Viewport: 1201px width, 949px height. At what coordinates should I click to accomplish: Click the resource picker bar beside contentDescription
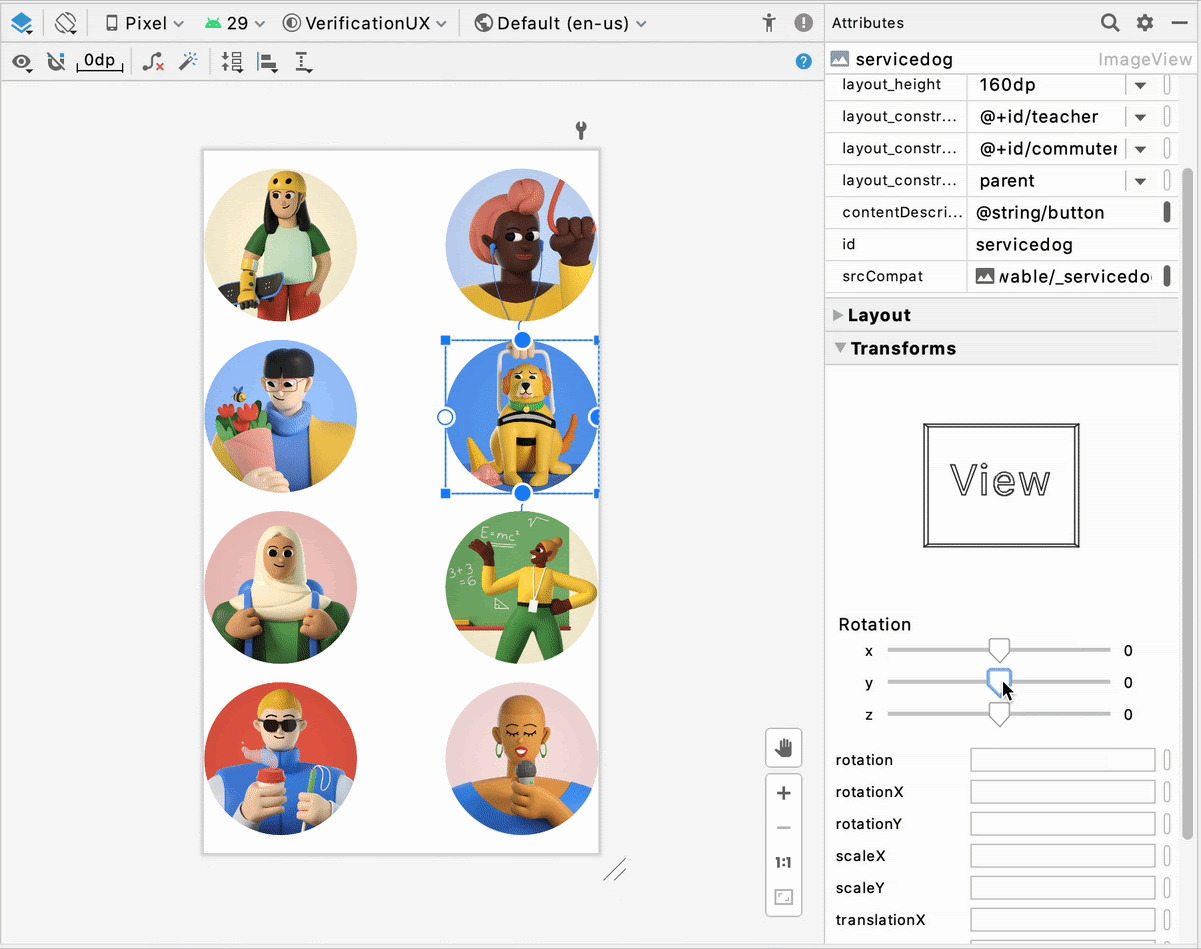point(1167,212)
